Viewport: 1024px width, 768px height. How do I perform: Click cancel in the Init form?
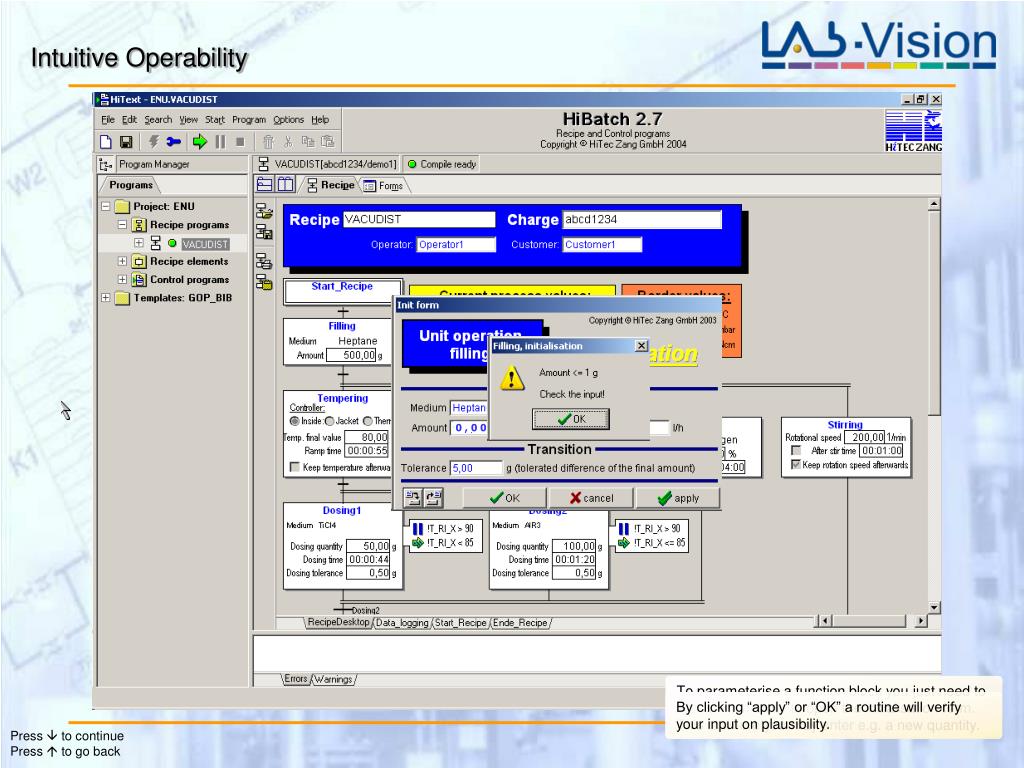click(x=591, y=498)
